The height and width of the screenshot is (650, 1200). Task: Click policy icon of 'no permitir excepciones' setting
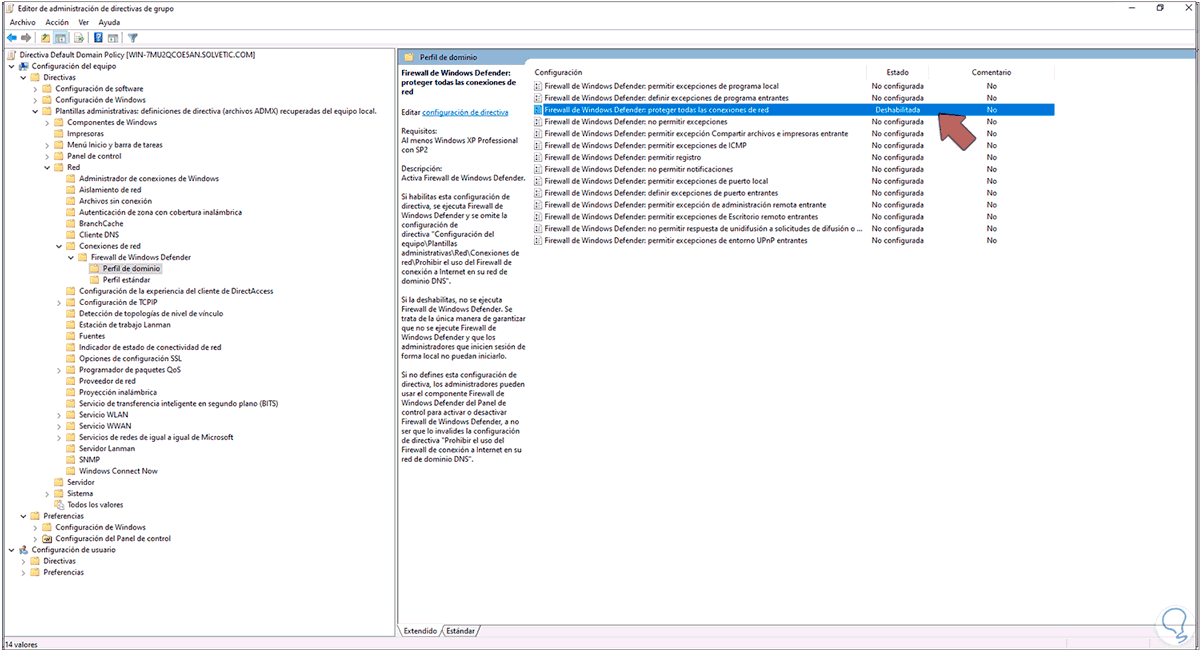pyautogui.click(x=538, y=121)
